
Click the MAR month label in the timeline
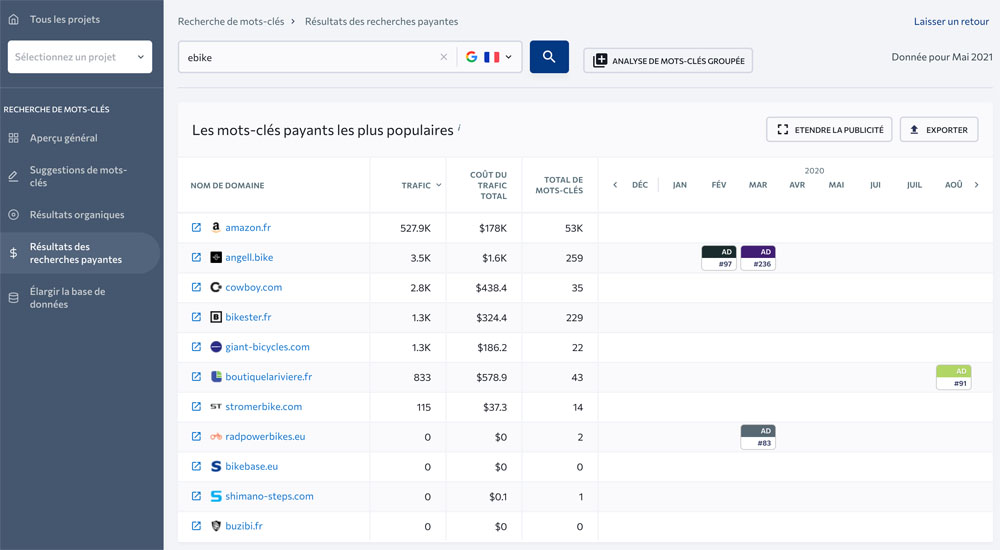pos(758,185)
